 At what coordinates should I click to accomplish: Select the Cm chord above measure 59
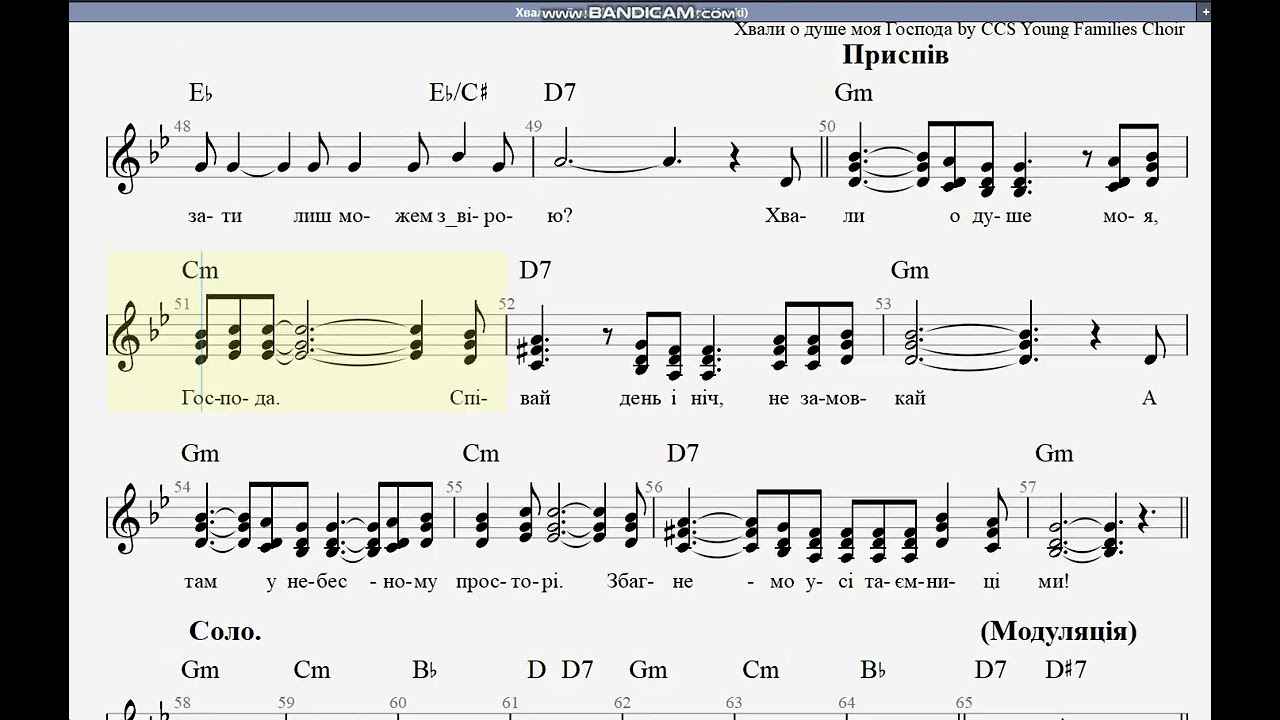312,669
